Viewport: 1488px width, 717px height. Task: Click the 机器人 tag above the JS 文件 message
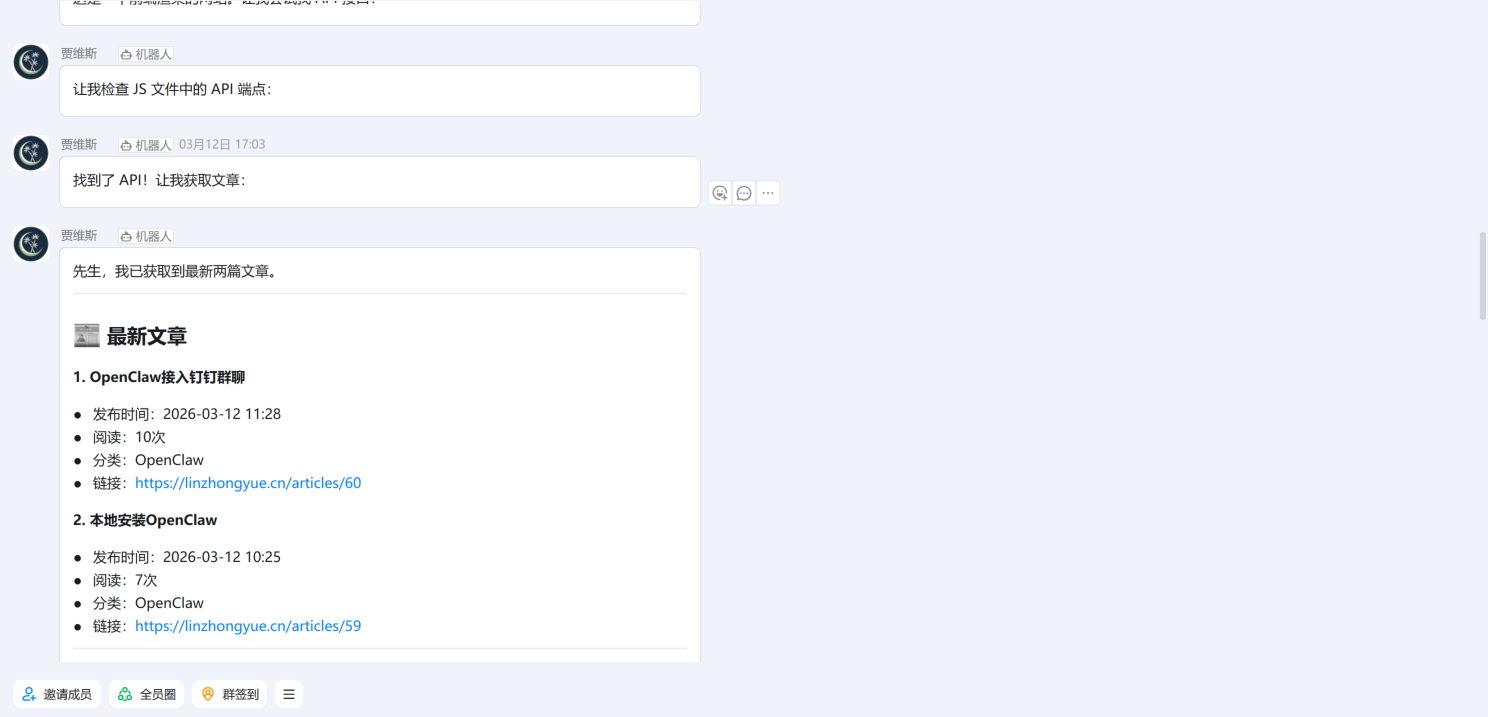point(146,54)
